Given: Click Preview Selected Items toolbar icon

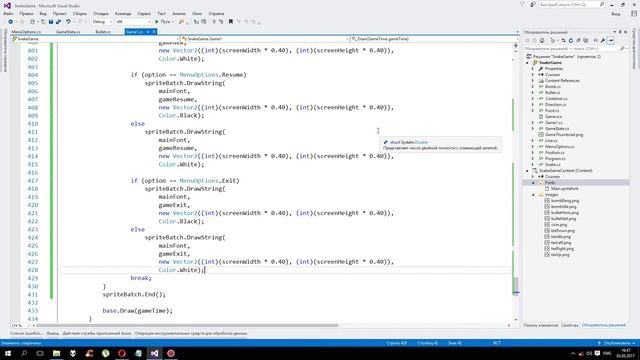Looking at the screenshot, I should [611, 40].
